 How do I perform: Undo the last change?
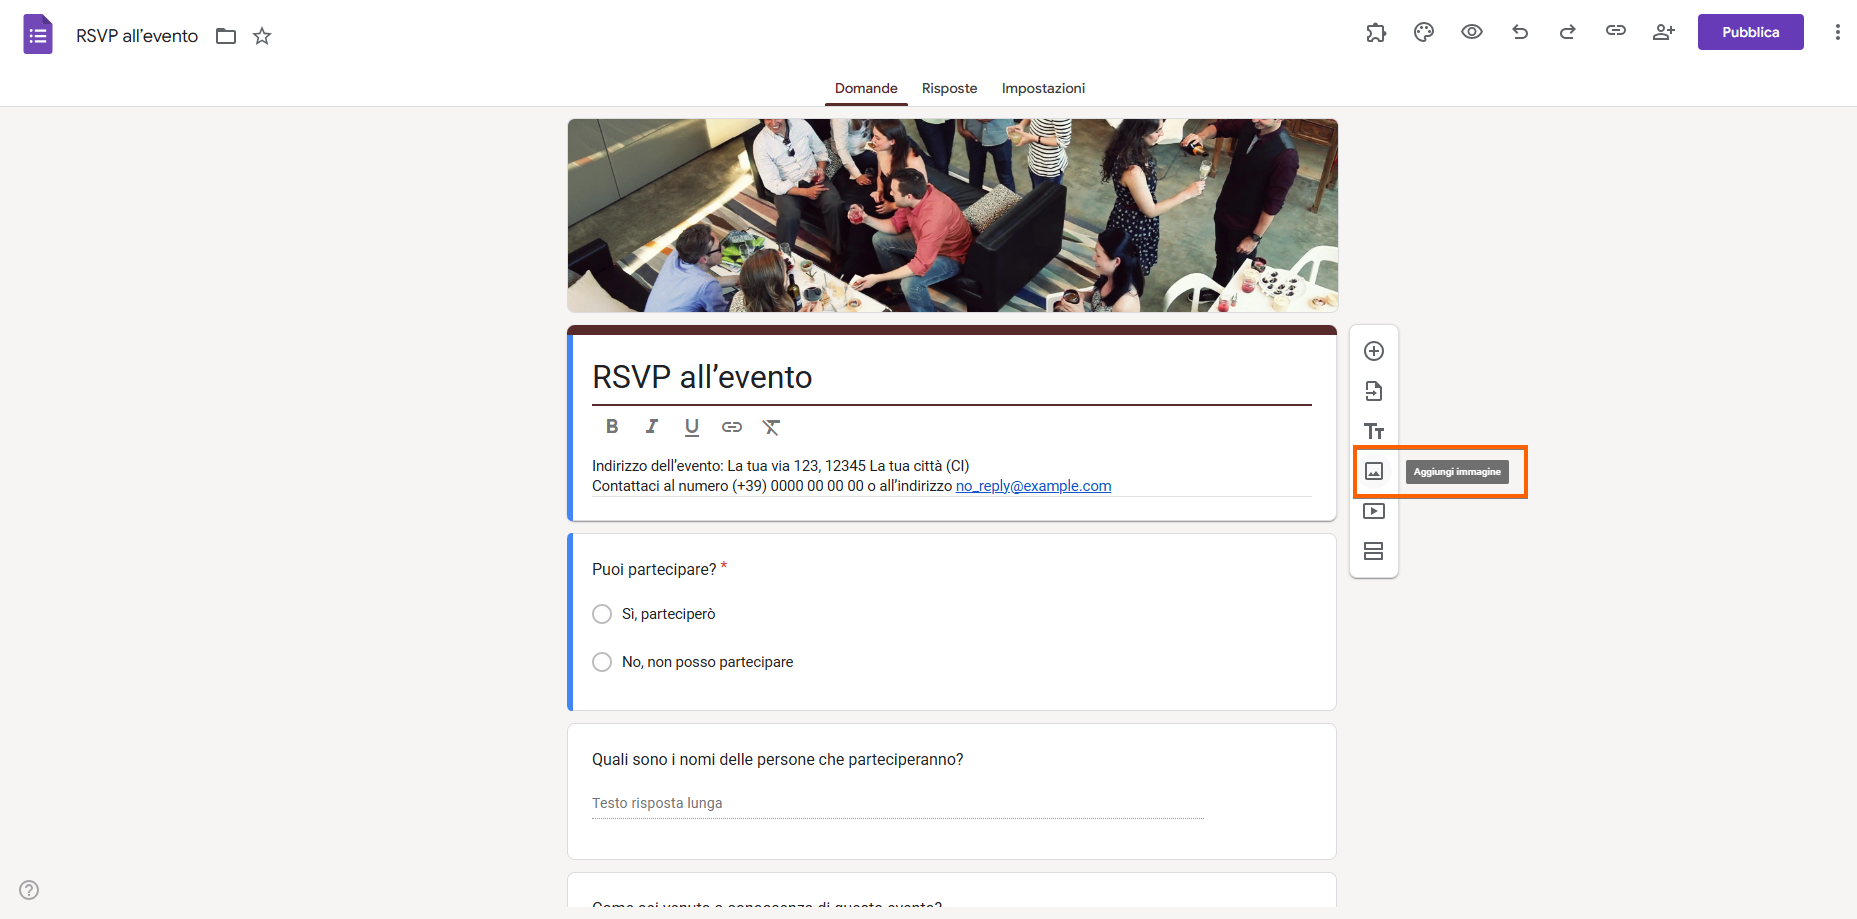[x=1519, y=31]
